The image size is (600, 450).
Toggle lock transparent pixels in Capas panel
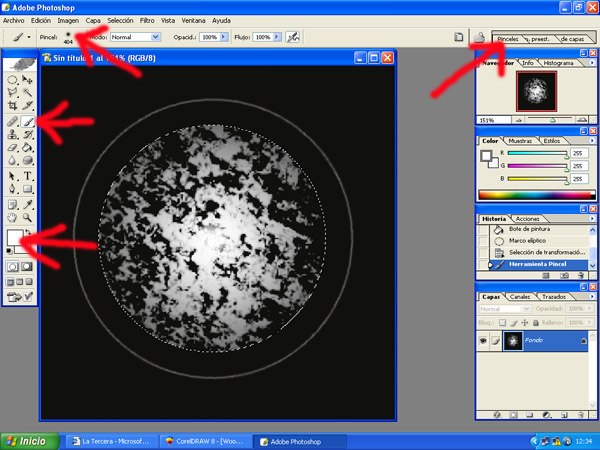(502, 323)
